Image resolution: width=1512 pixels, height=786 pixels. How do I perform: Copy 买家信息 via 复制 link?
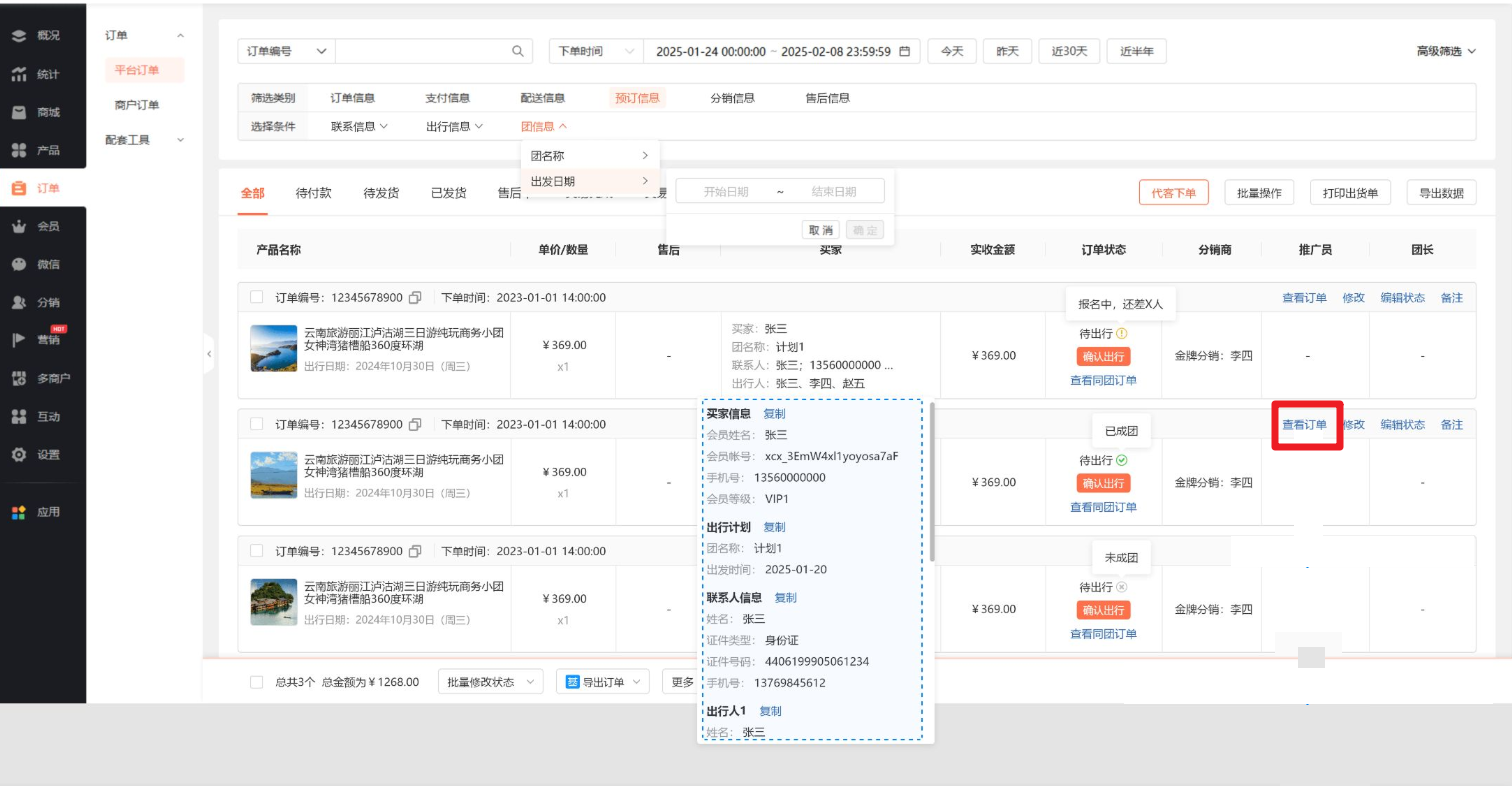[774, 414]
